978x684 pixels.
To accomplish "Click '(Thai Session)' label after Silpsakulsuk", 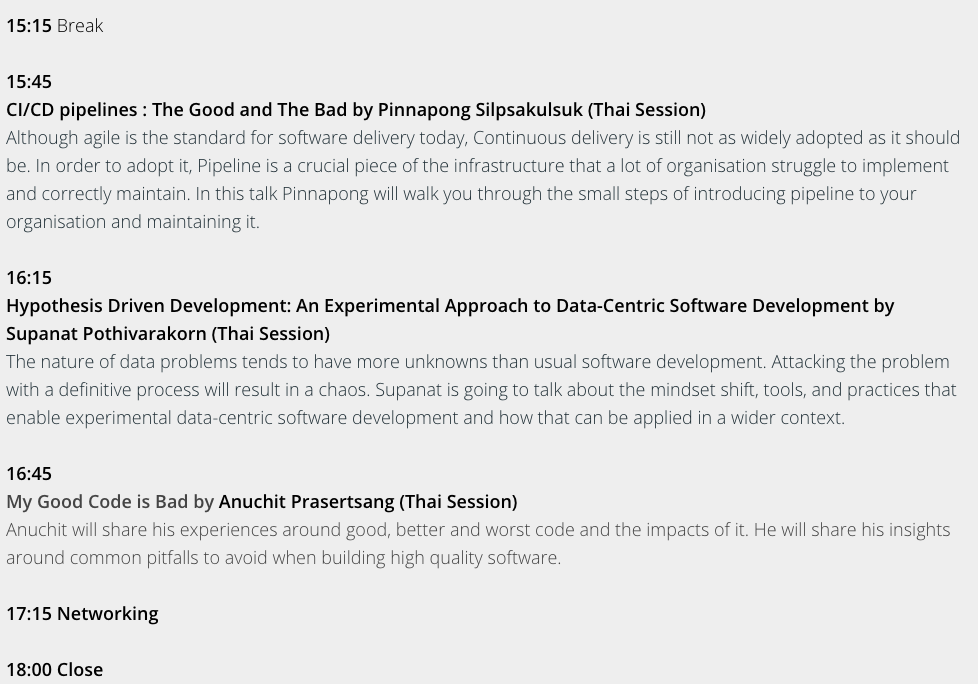I will (647, 110).
